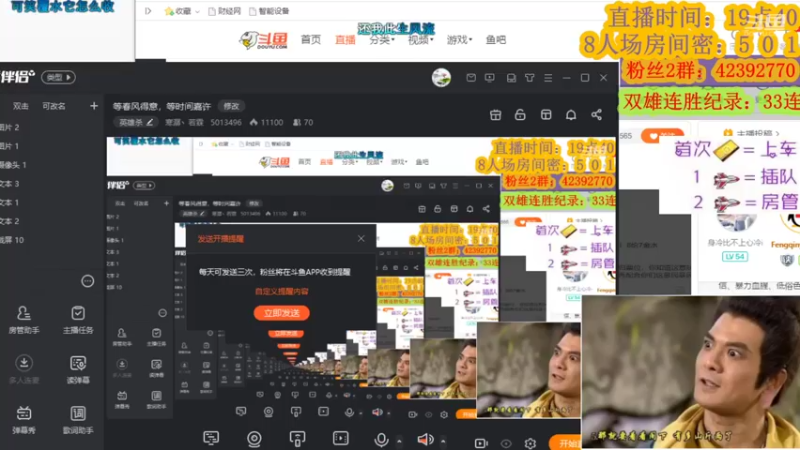
Task: Click the streamer avatar in companion title bar
Action: point(441,78)
